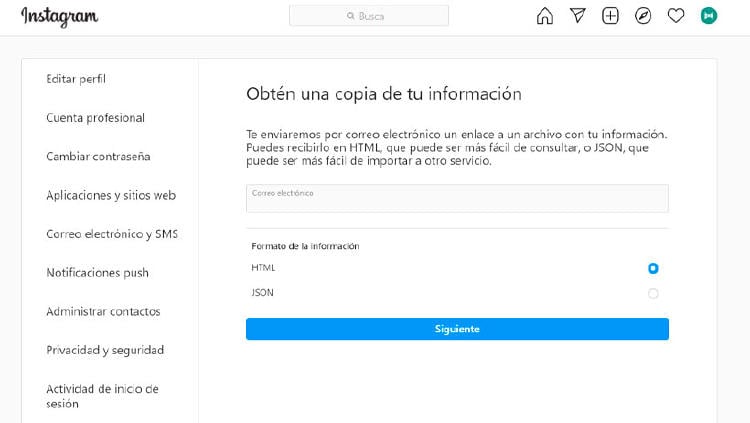The width and height of the screenshot is (750, 423).
Task: Go to Cambiar contraseña
Action: 98,156
